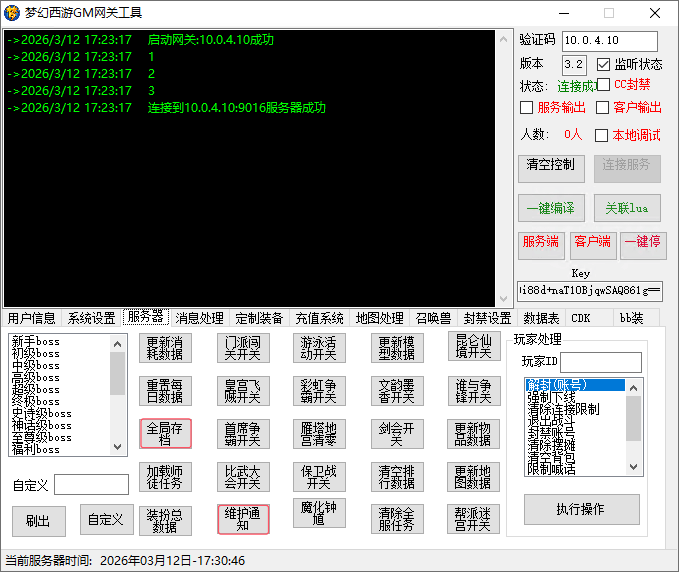
Task: Click the 关联lua button
Action: point(627,208)
